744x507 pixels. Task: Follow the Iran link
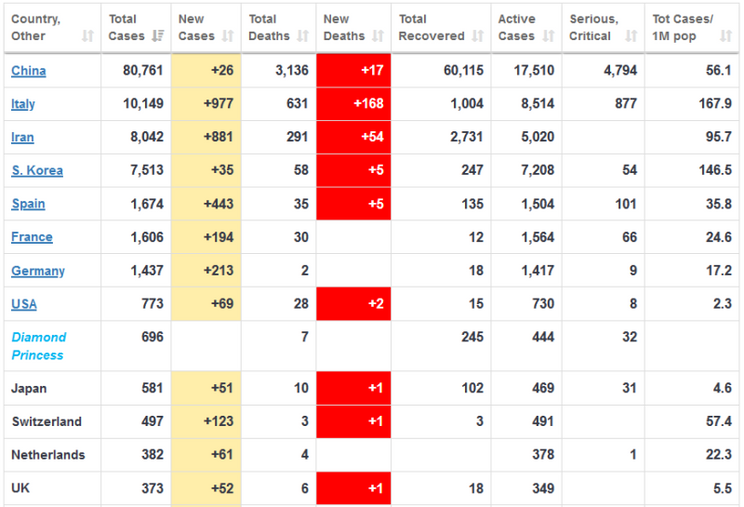coord(22,138)
